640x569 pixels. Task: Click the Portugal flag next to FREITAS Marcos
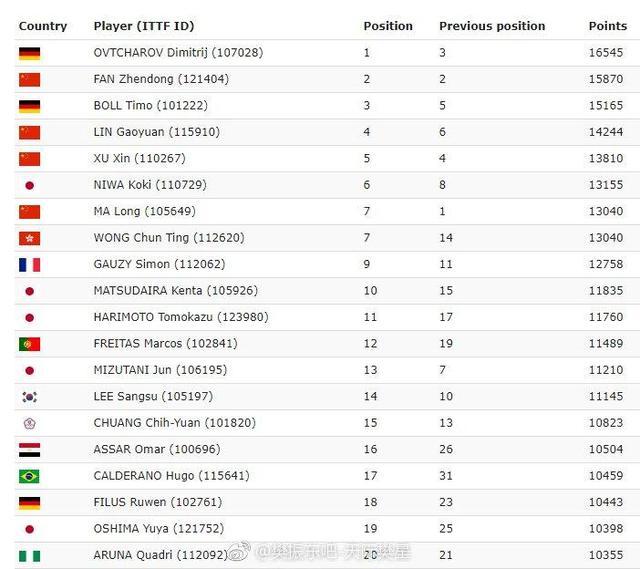pyautogui.click(x=29, y=344)
